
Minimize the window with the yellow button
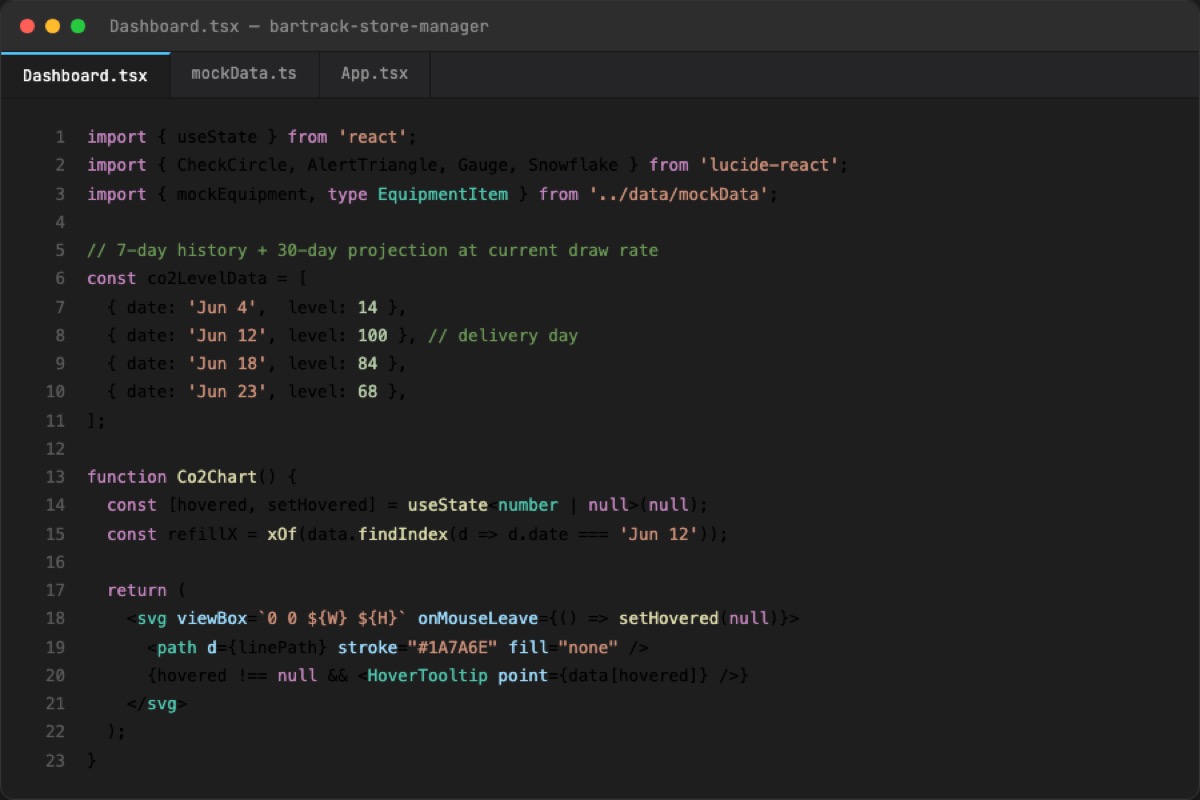[x=52, y=26]
